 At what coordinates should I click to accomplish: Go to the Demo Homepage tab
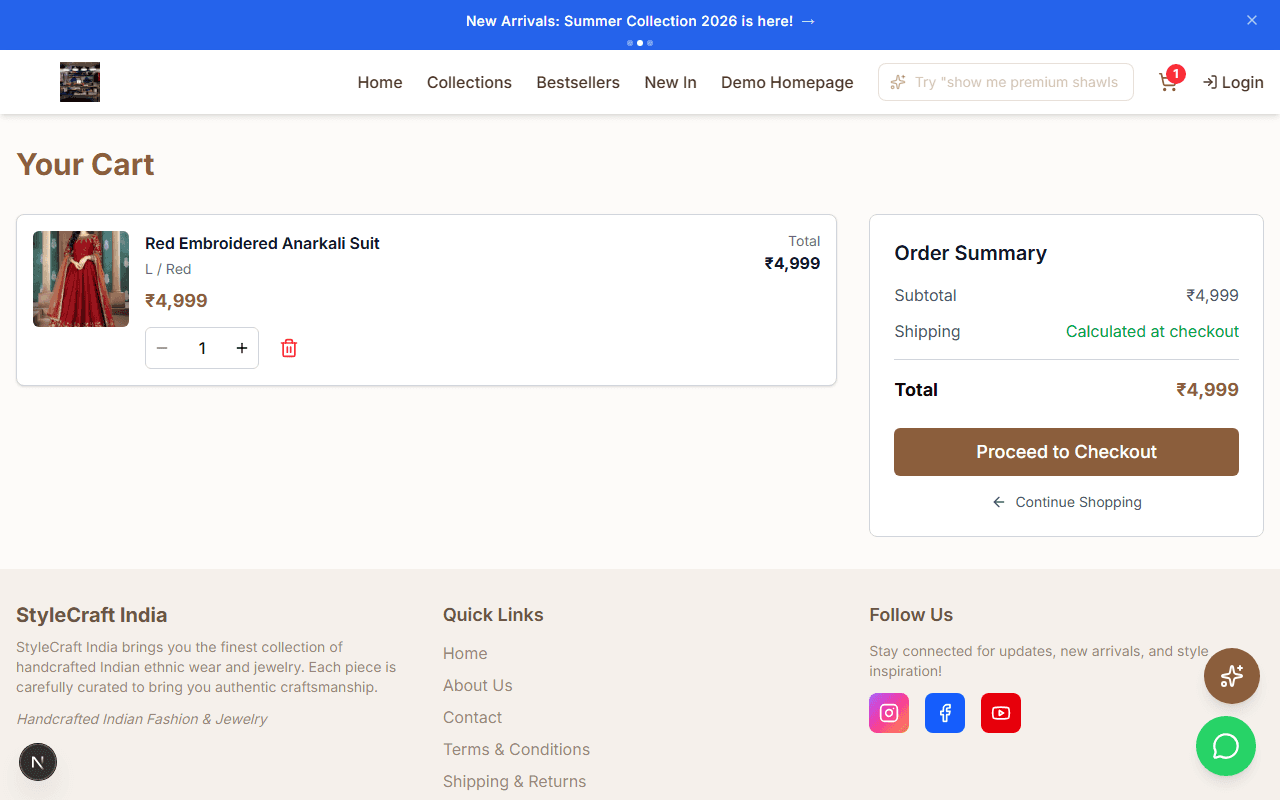click(787, 82)
